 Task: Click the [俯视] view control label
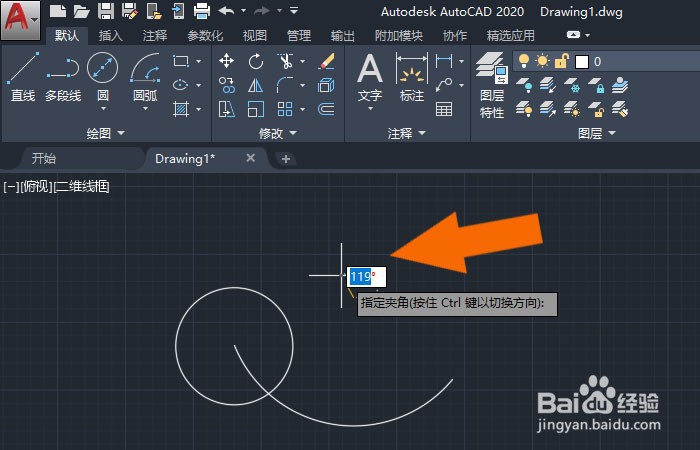[x=37, y=186]
